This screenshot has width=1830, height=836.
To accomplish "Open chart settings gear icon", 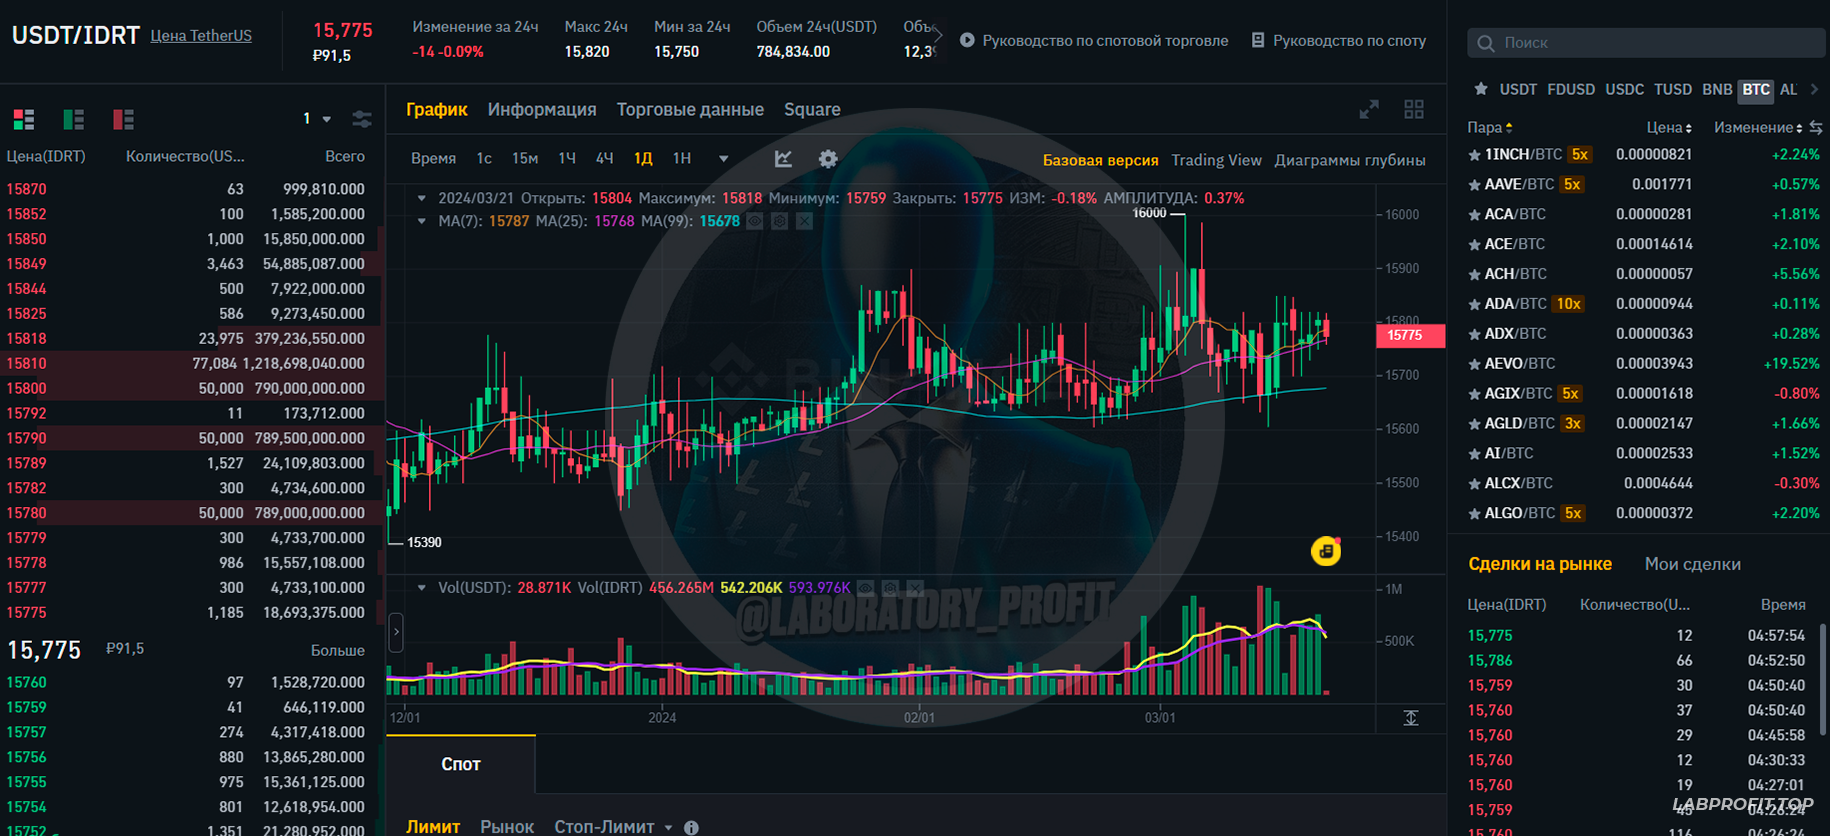I will [x=828, y=159].
